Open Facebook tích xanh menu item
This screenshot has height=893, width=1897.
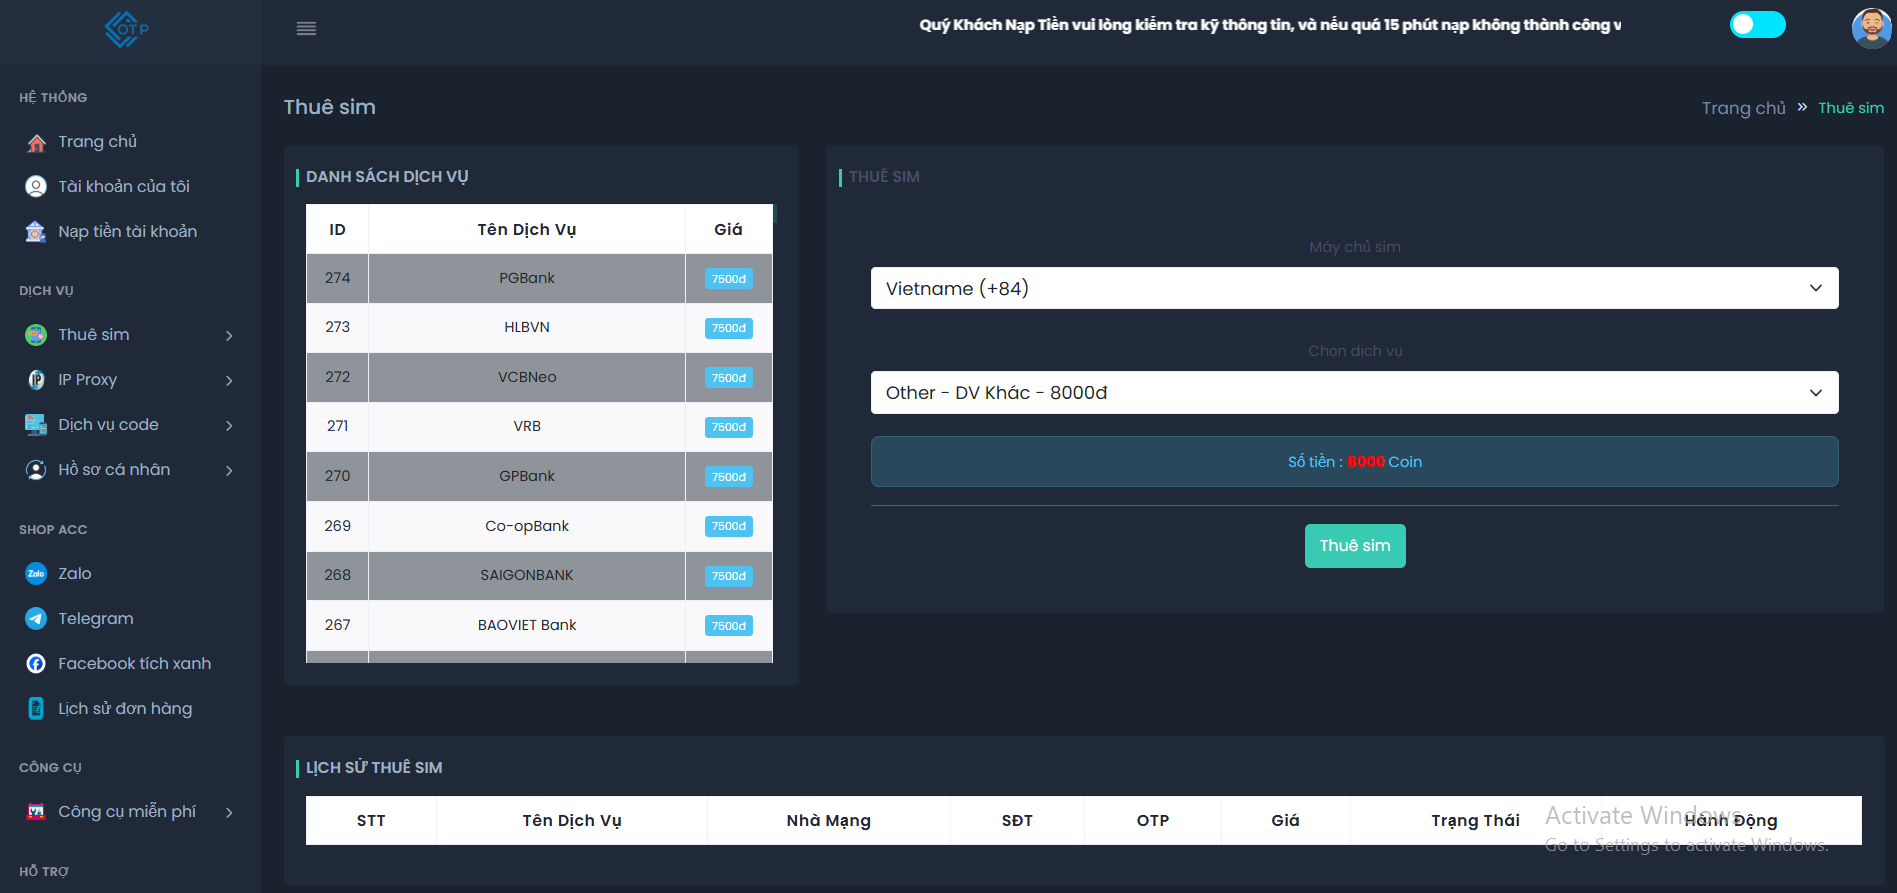134,664
